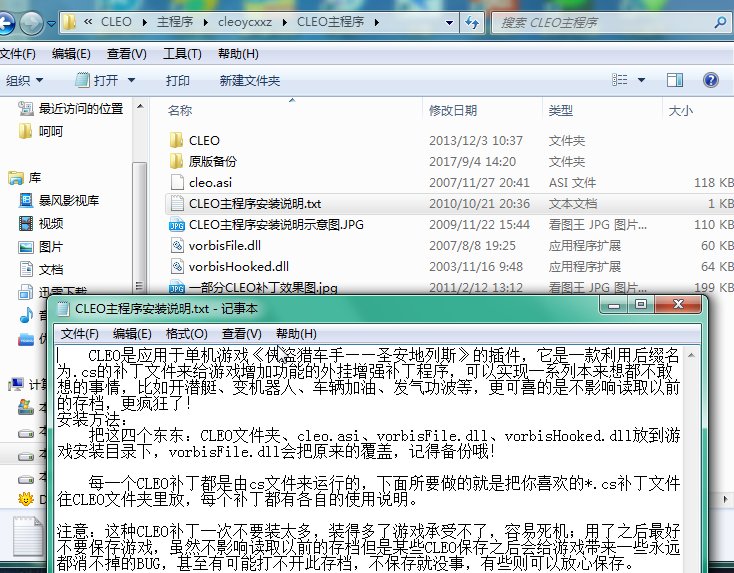
Task: Click the Notepad title bar document icon
Action: click(x=63, y=309)
